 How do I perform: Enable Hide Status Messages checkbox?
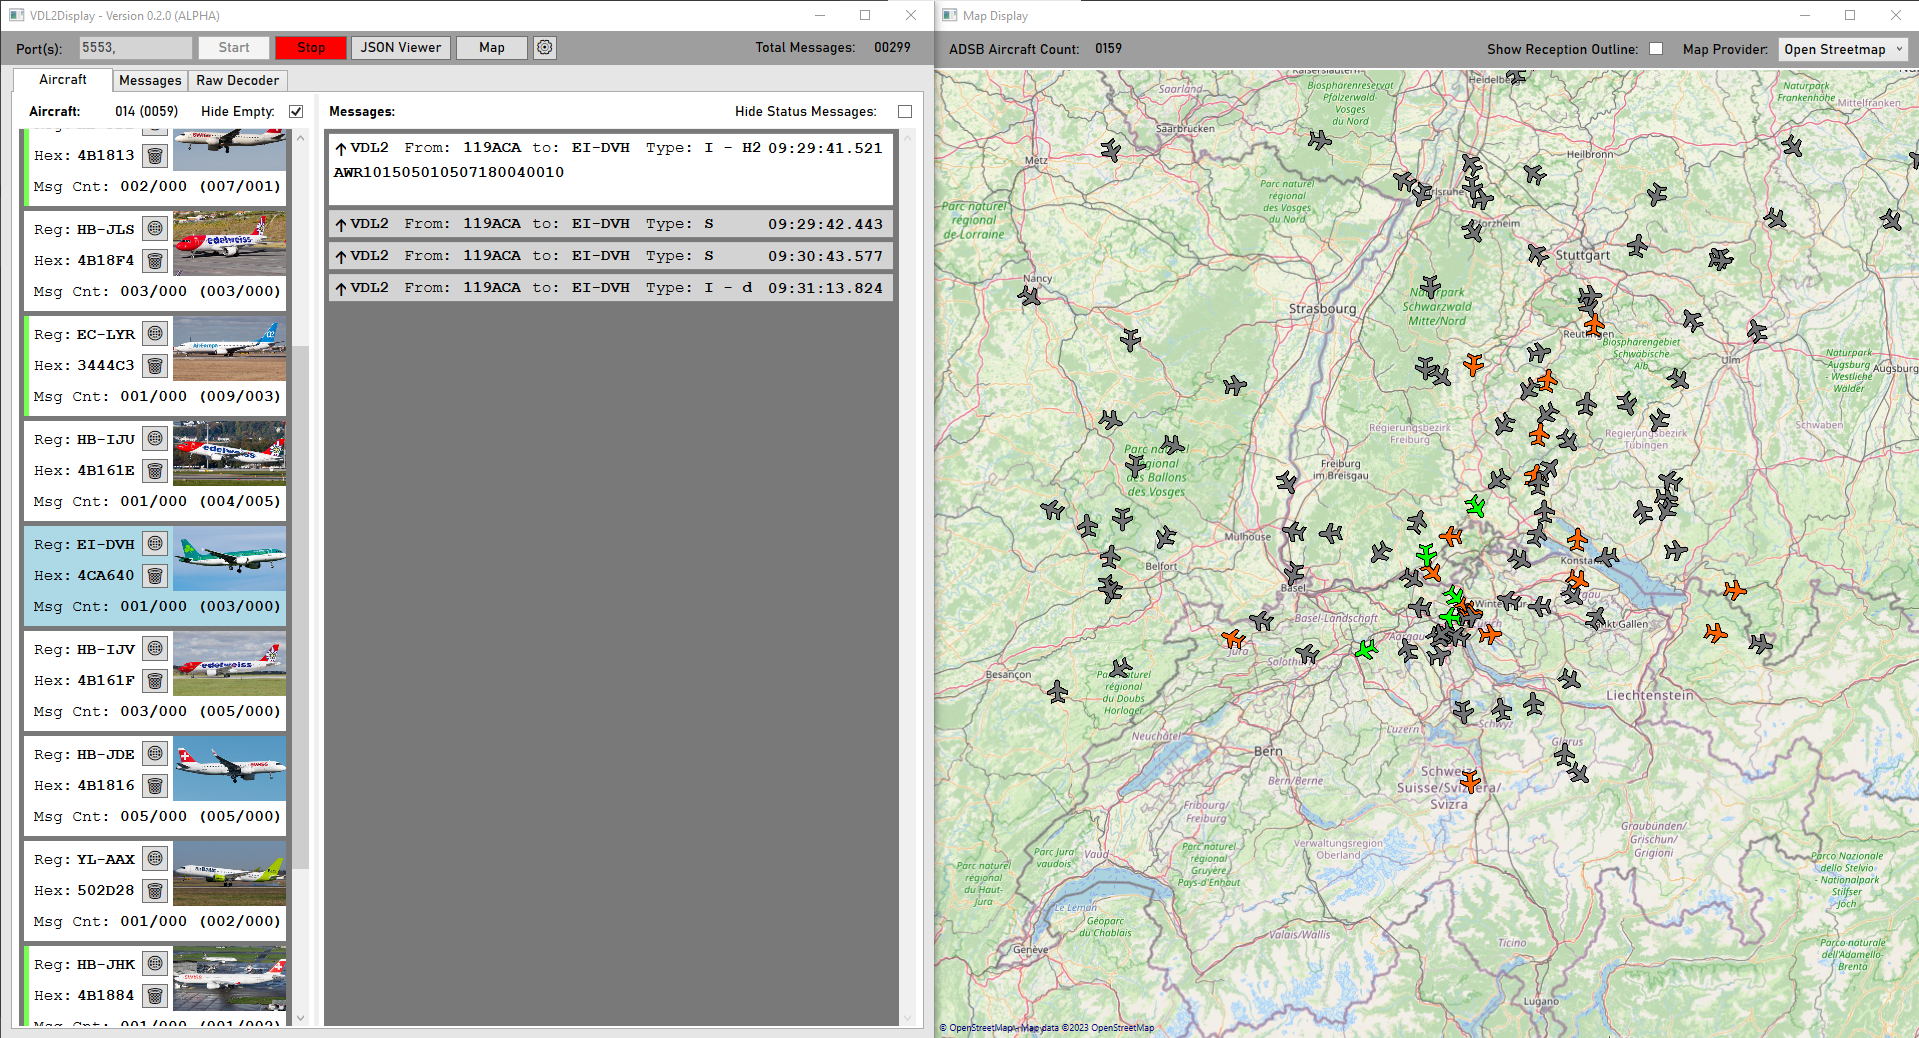(905, 112)
